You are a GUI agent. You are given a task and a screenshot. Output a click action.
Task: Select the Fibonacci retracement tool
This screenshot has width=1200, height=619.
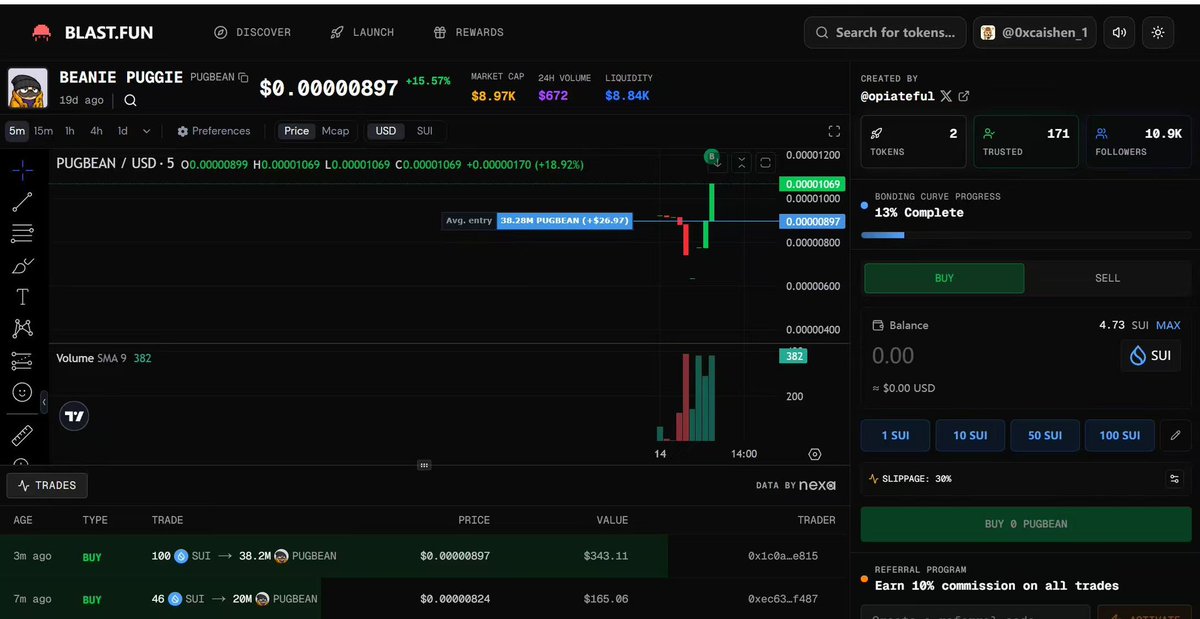tap(22, 234)
